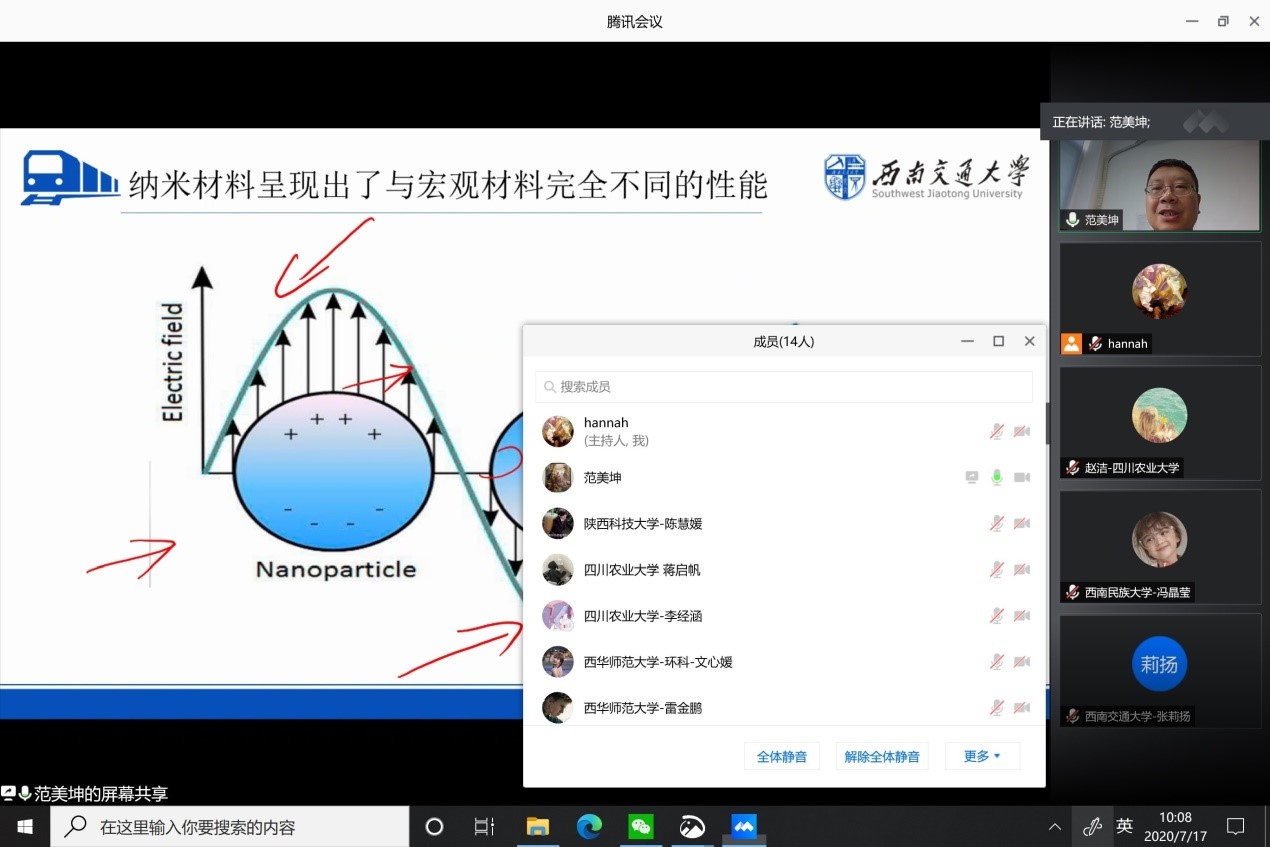Screen dimensions: 1270x847
Task: Toggle microphone for 陕西科技大学-陈慧媛
Action: [996, 524]
